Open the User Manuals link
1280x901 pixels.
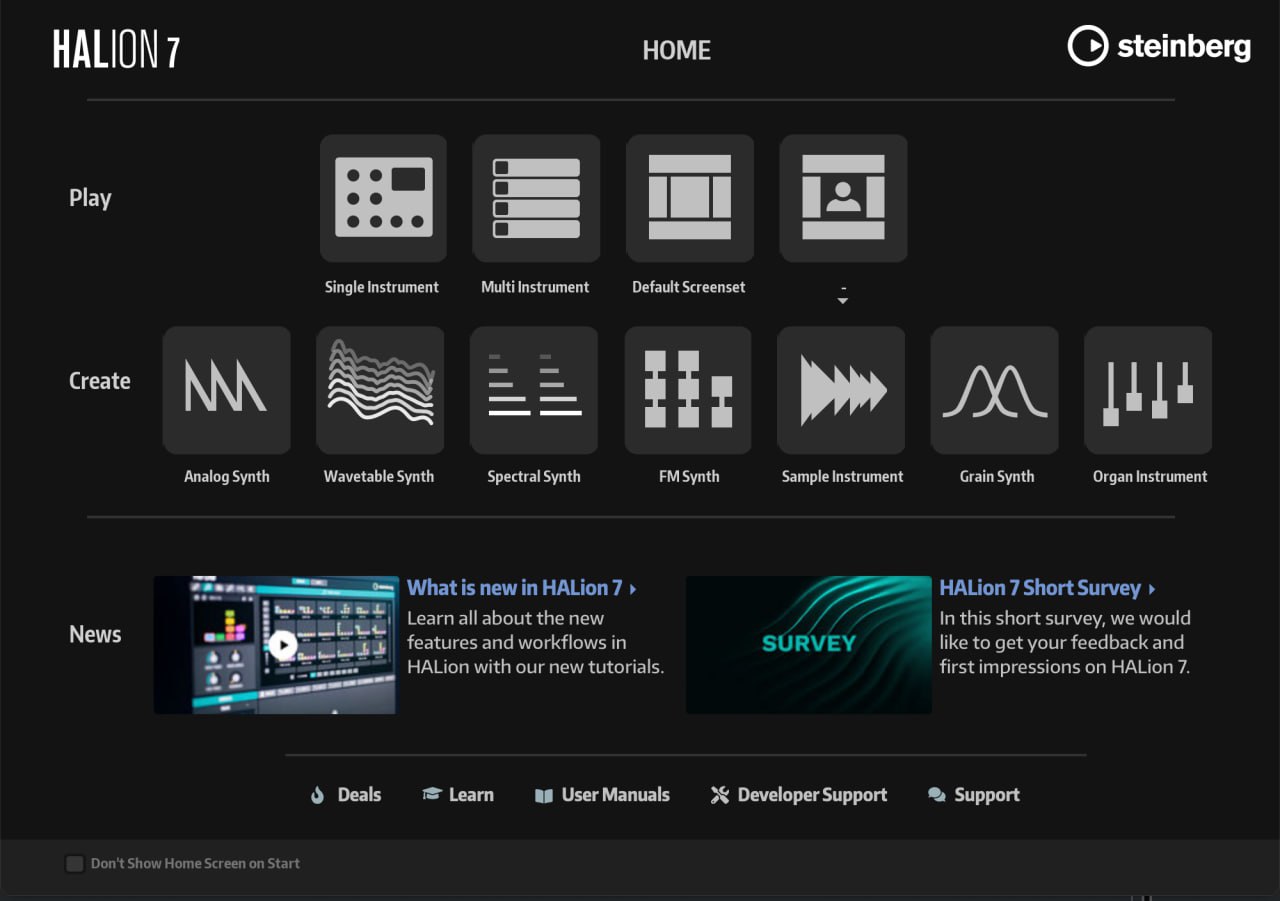coord(602,795)
